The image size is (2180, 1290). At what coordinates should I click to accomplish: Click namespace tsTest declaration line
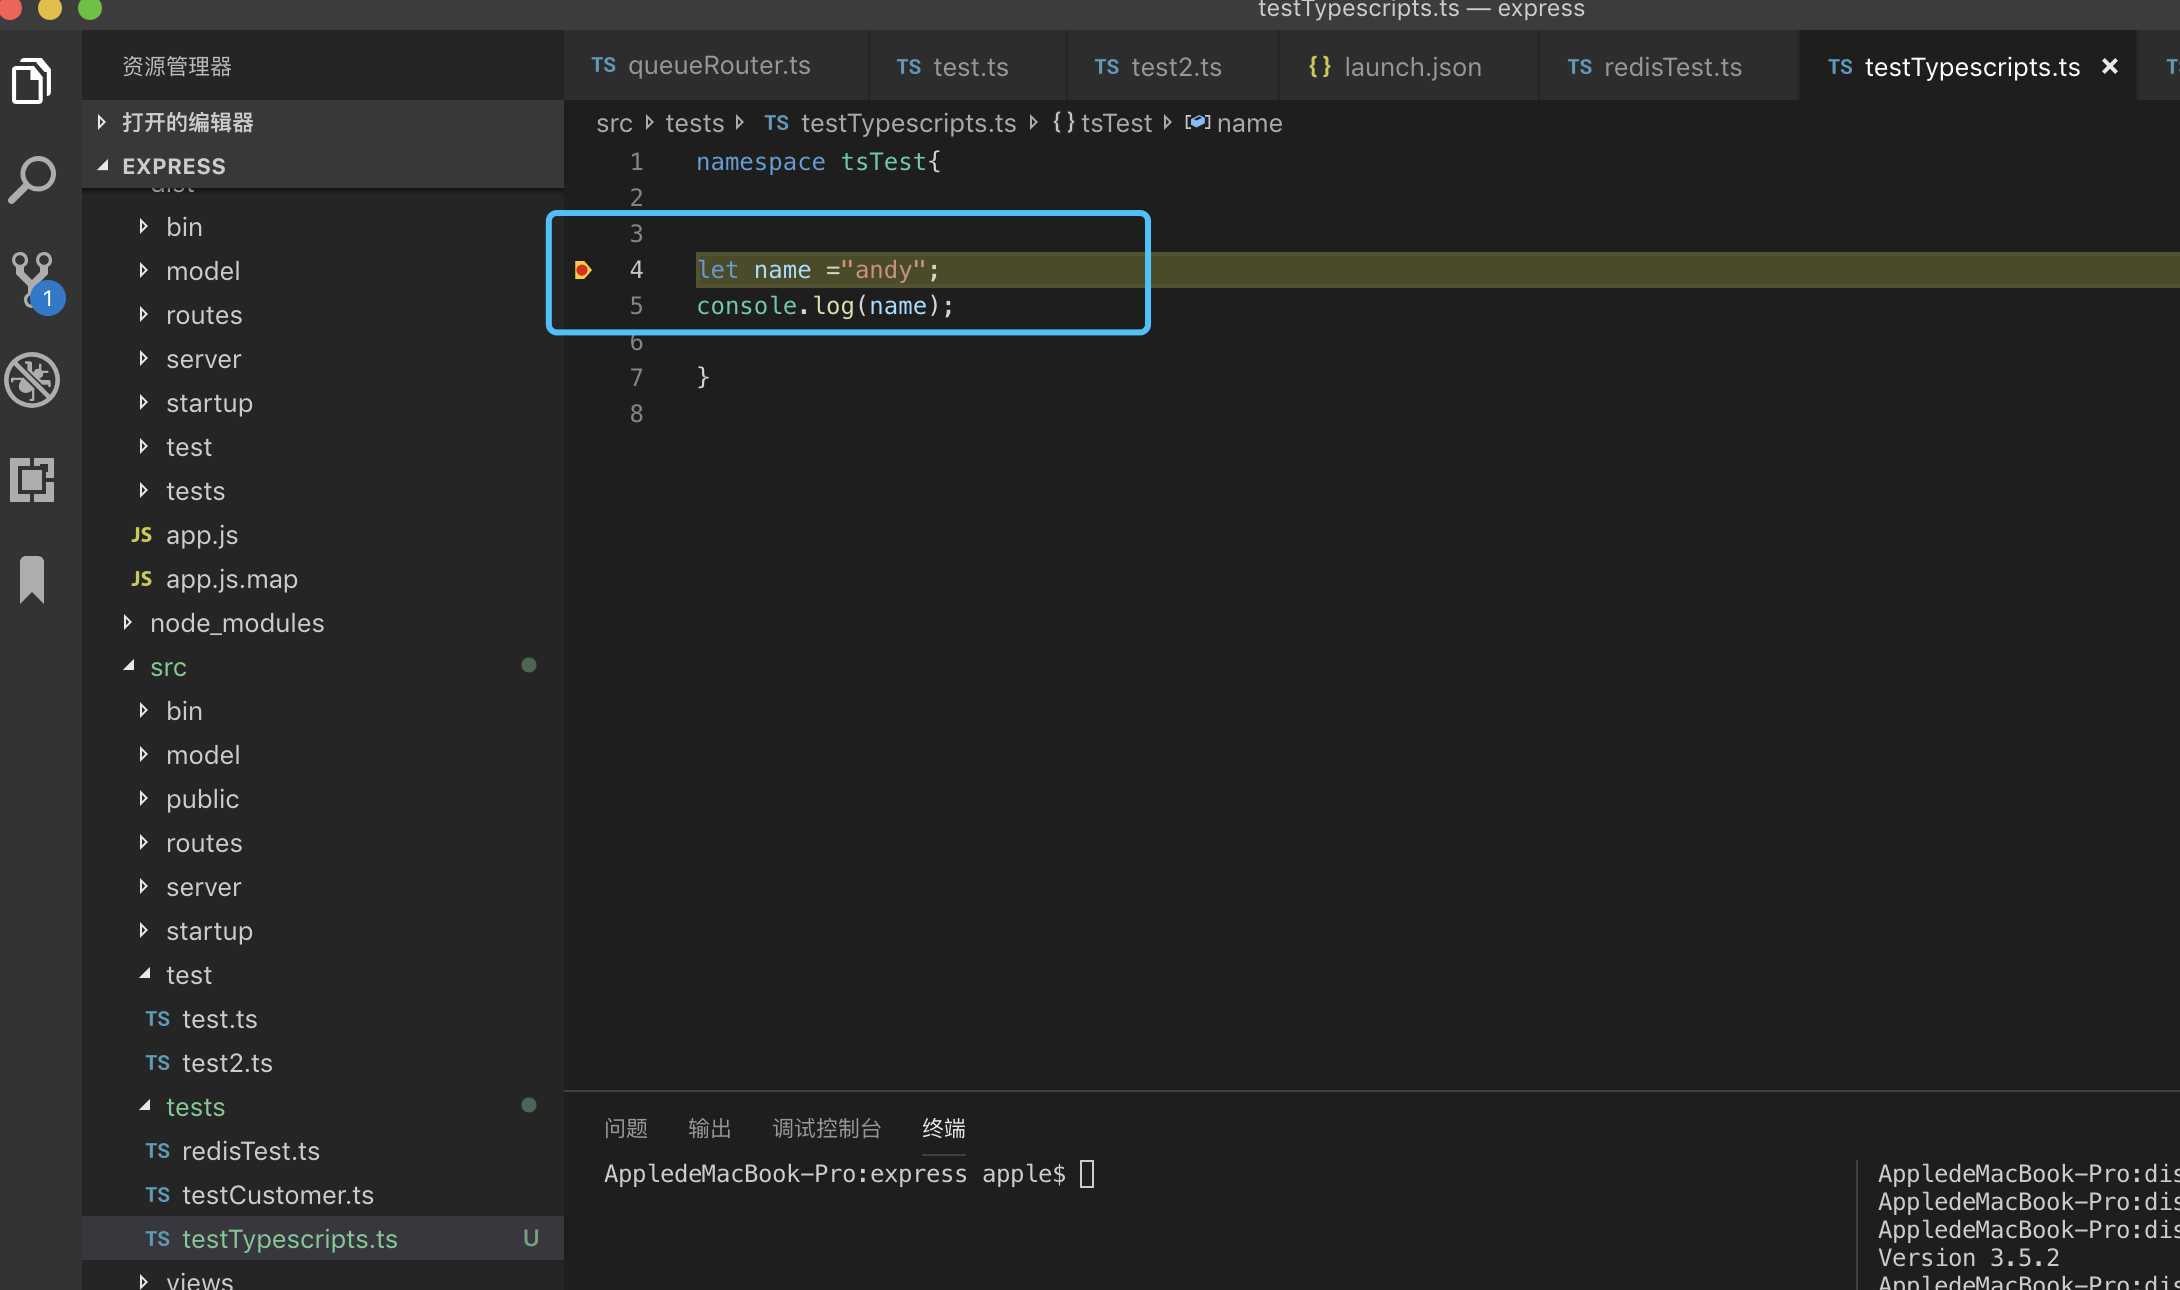[818, 162]
